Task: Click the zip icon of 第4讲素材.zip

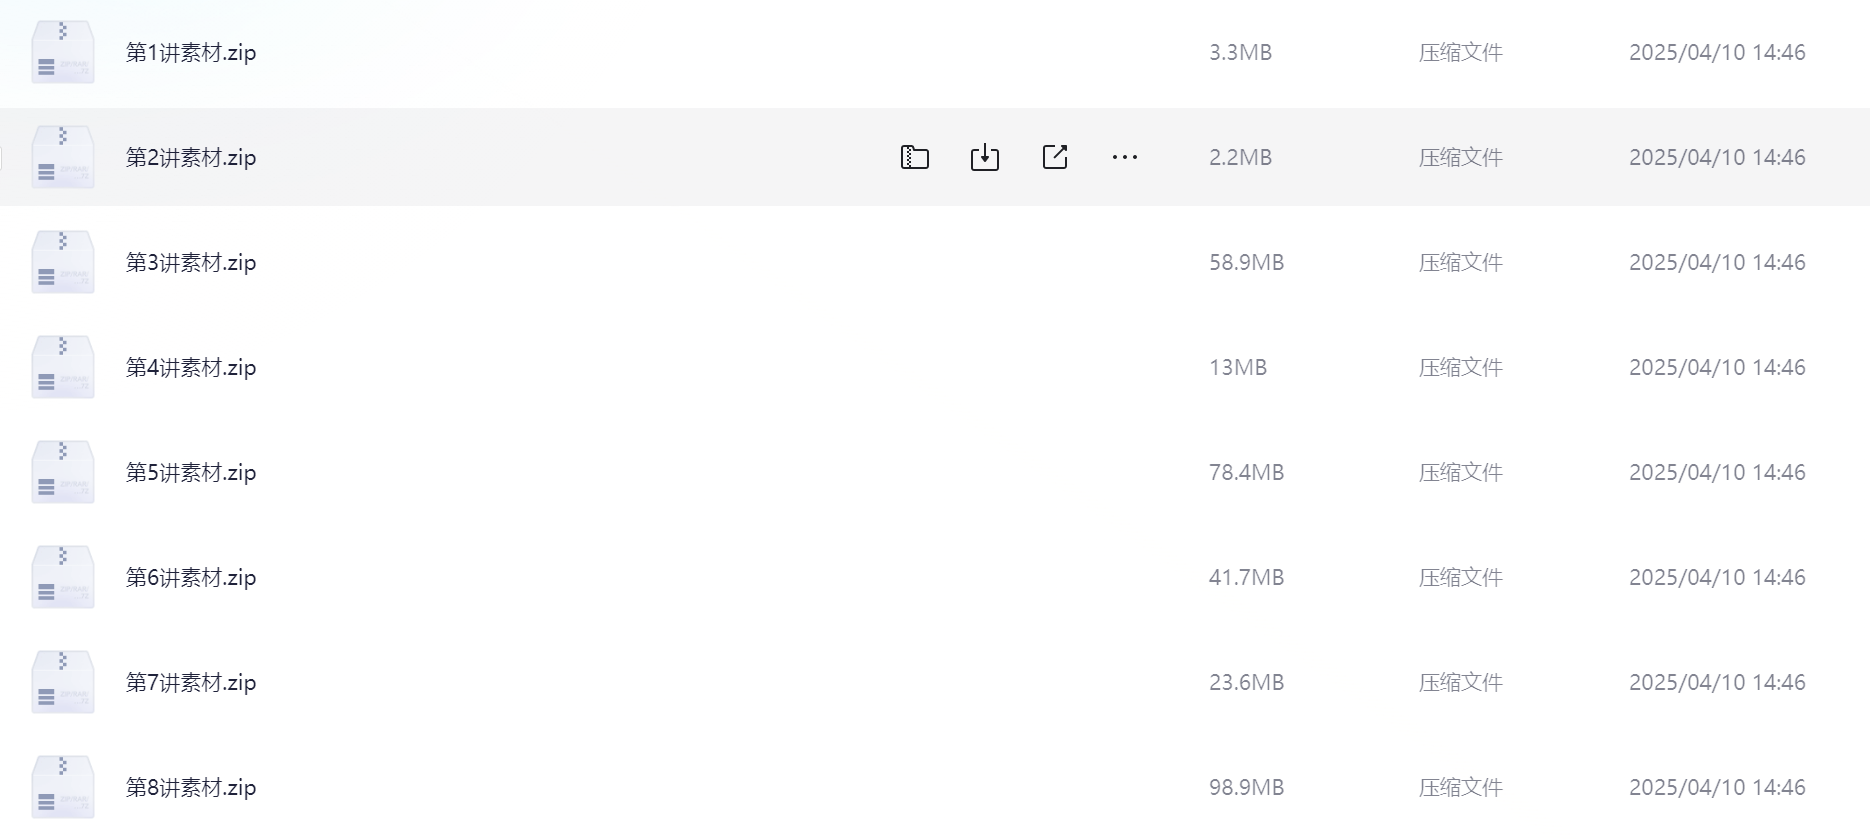Action: tap(63, 367)
